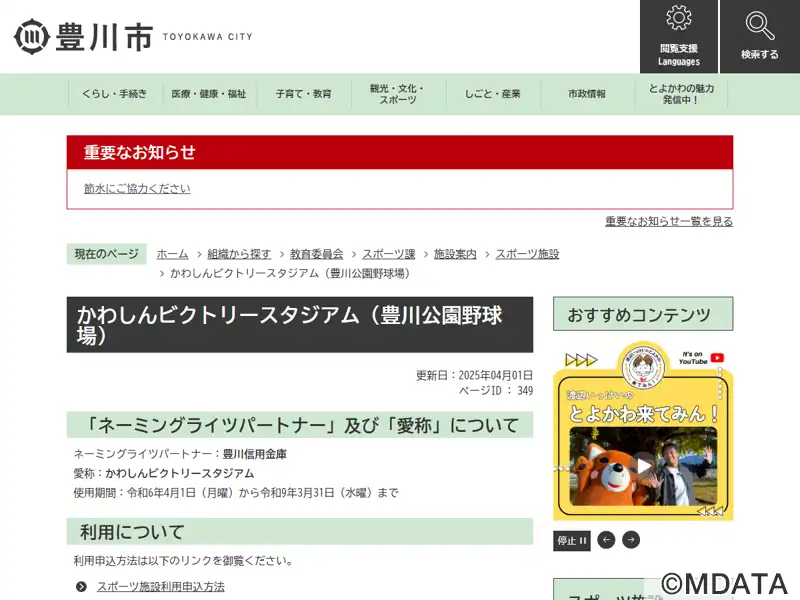
Task: Play the とよかわ来てみん video thumbnail
Action: click(x=643, y=466)
